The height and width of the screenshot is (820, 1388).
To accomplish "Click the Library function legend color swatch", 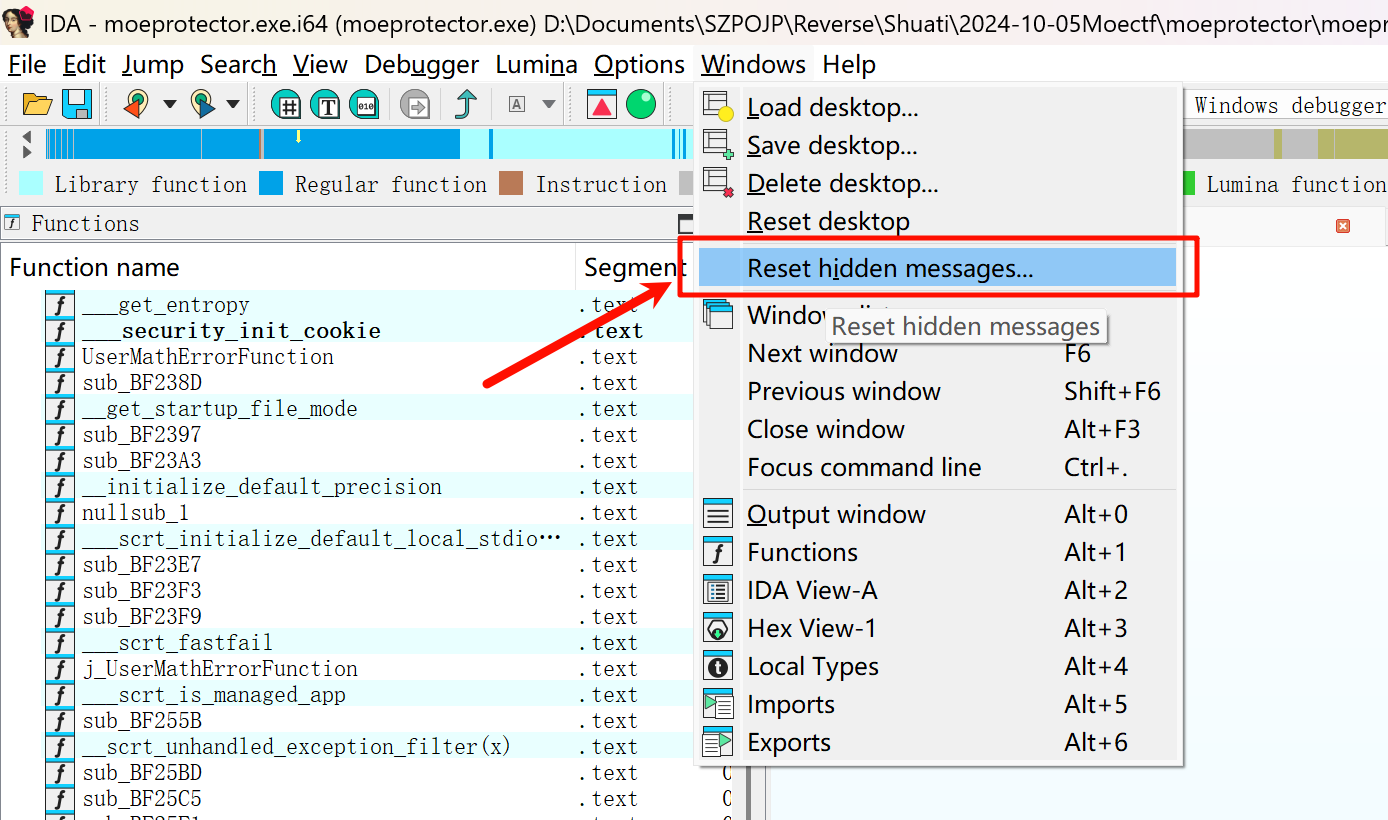I will [x=32, y=184].
